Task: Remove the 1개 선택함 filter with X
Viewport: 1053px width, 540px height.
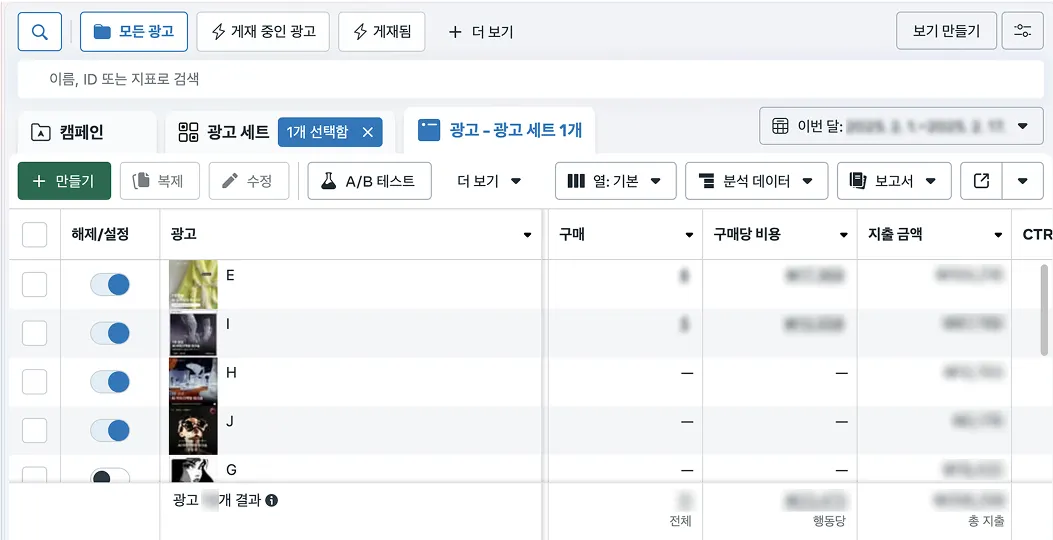Action: pyautogui.click(x=367, y=132)
